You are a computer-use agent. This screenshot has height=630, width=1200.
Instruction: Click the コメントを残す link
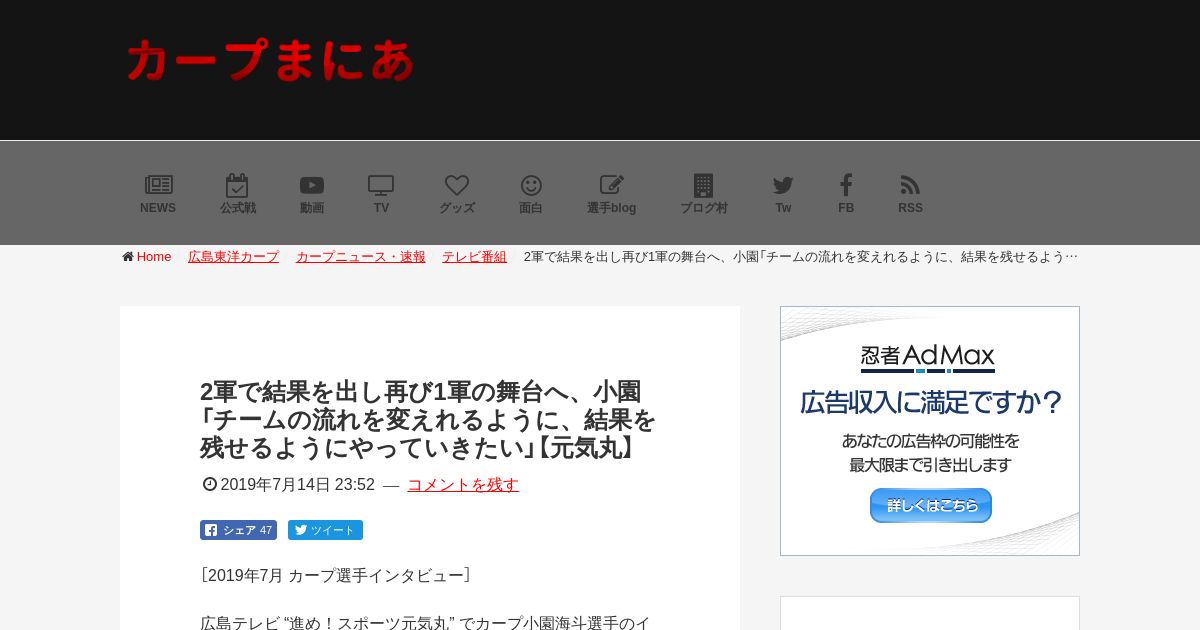point(463,485)
